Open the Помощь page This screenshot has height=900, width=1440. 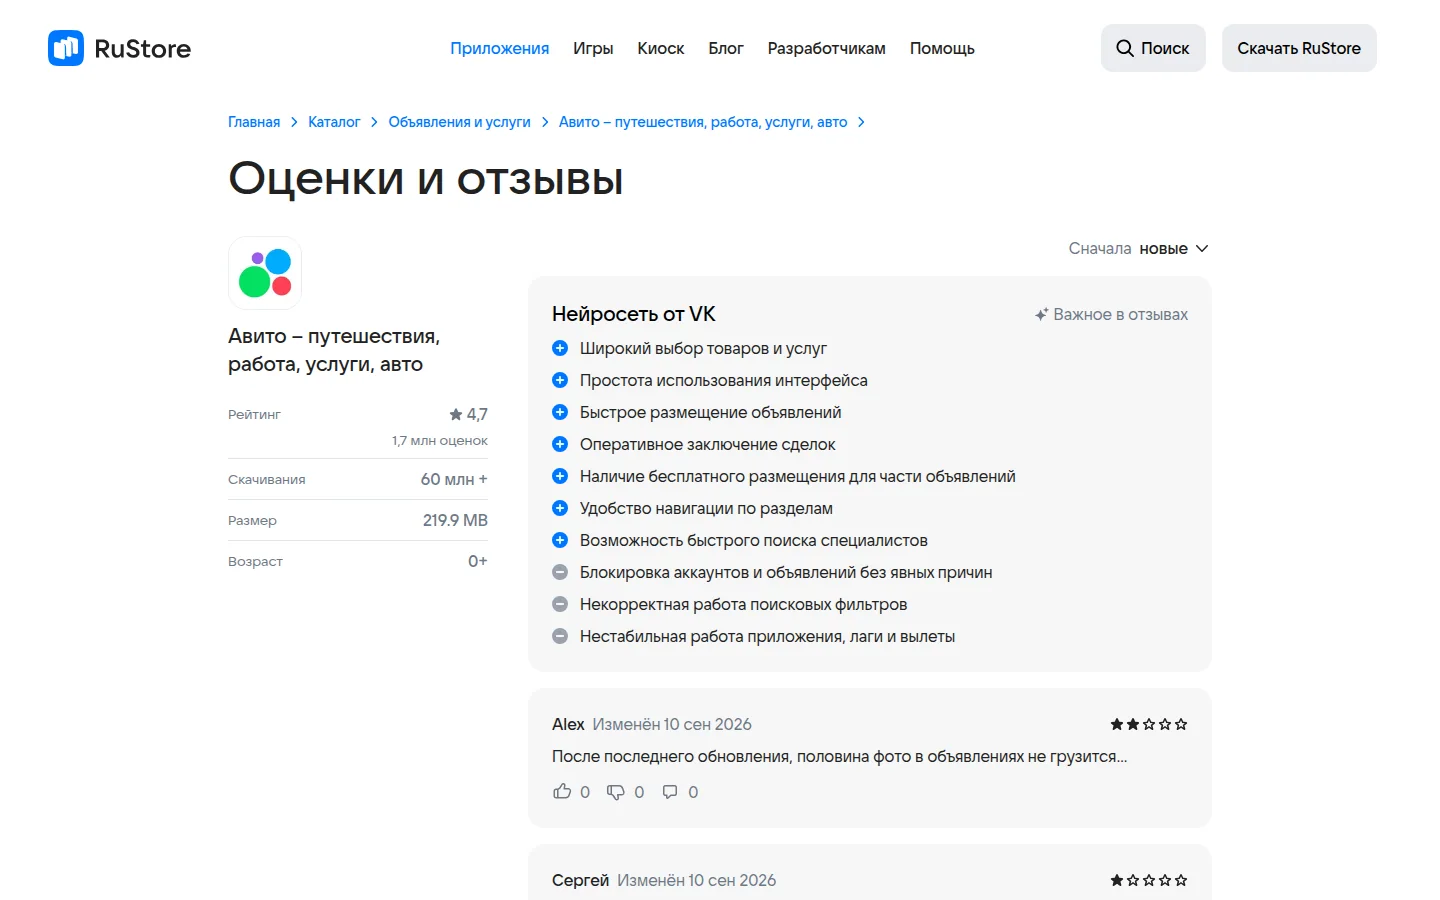click(942, 48)
